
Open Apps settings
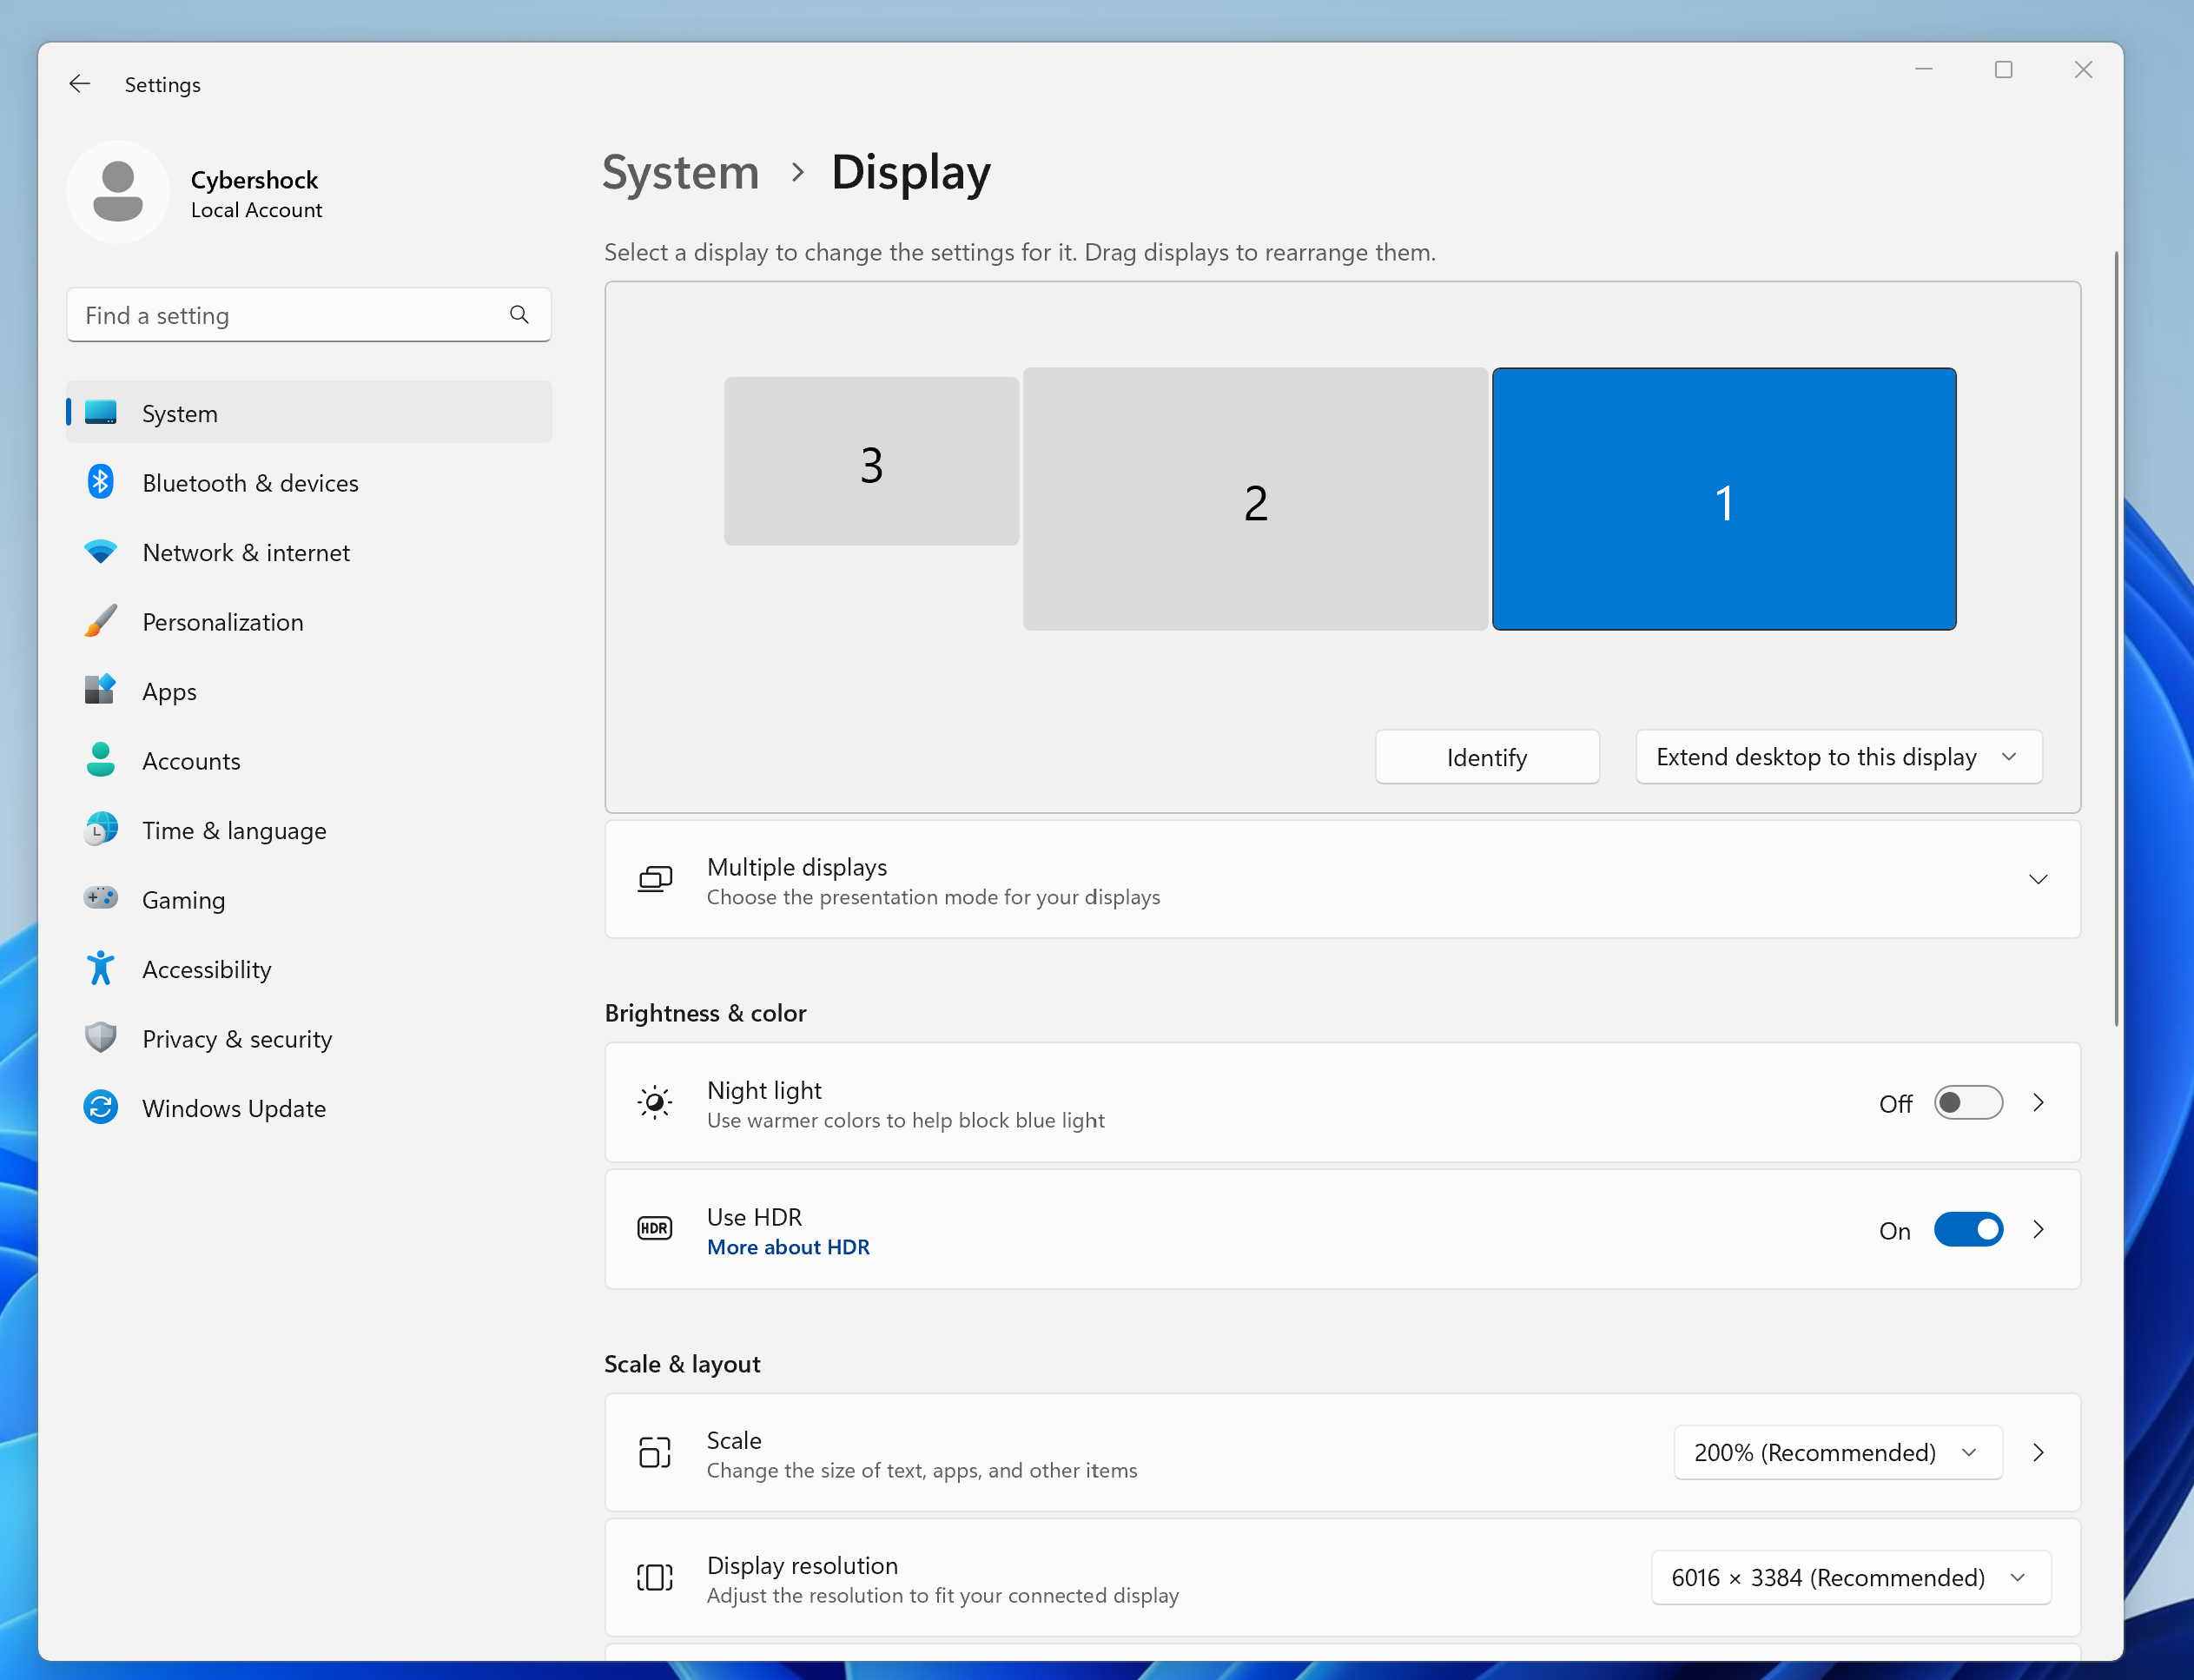[x=309, y=691]
